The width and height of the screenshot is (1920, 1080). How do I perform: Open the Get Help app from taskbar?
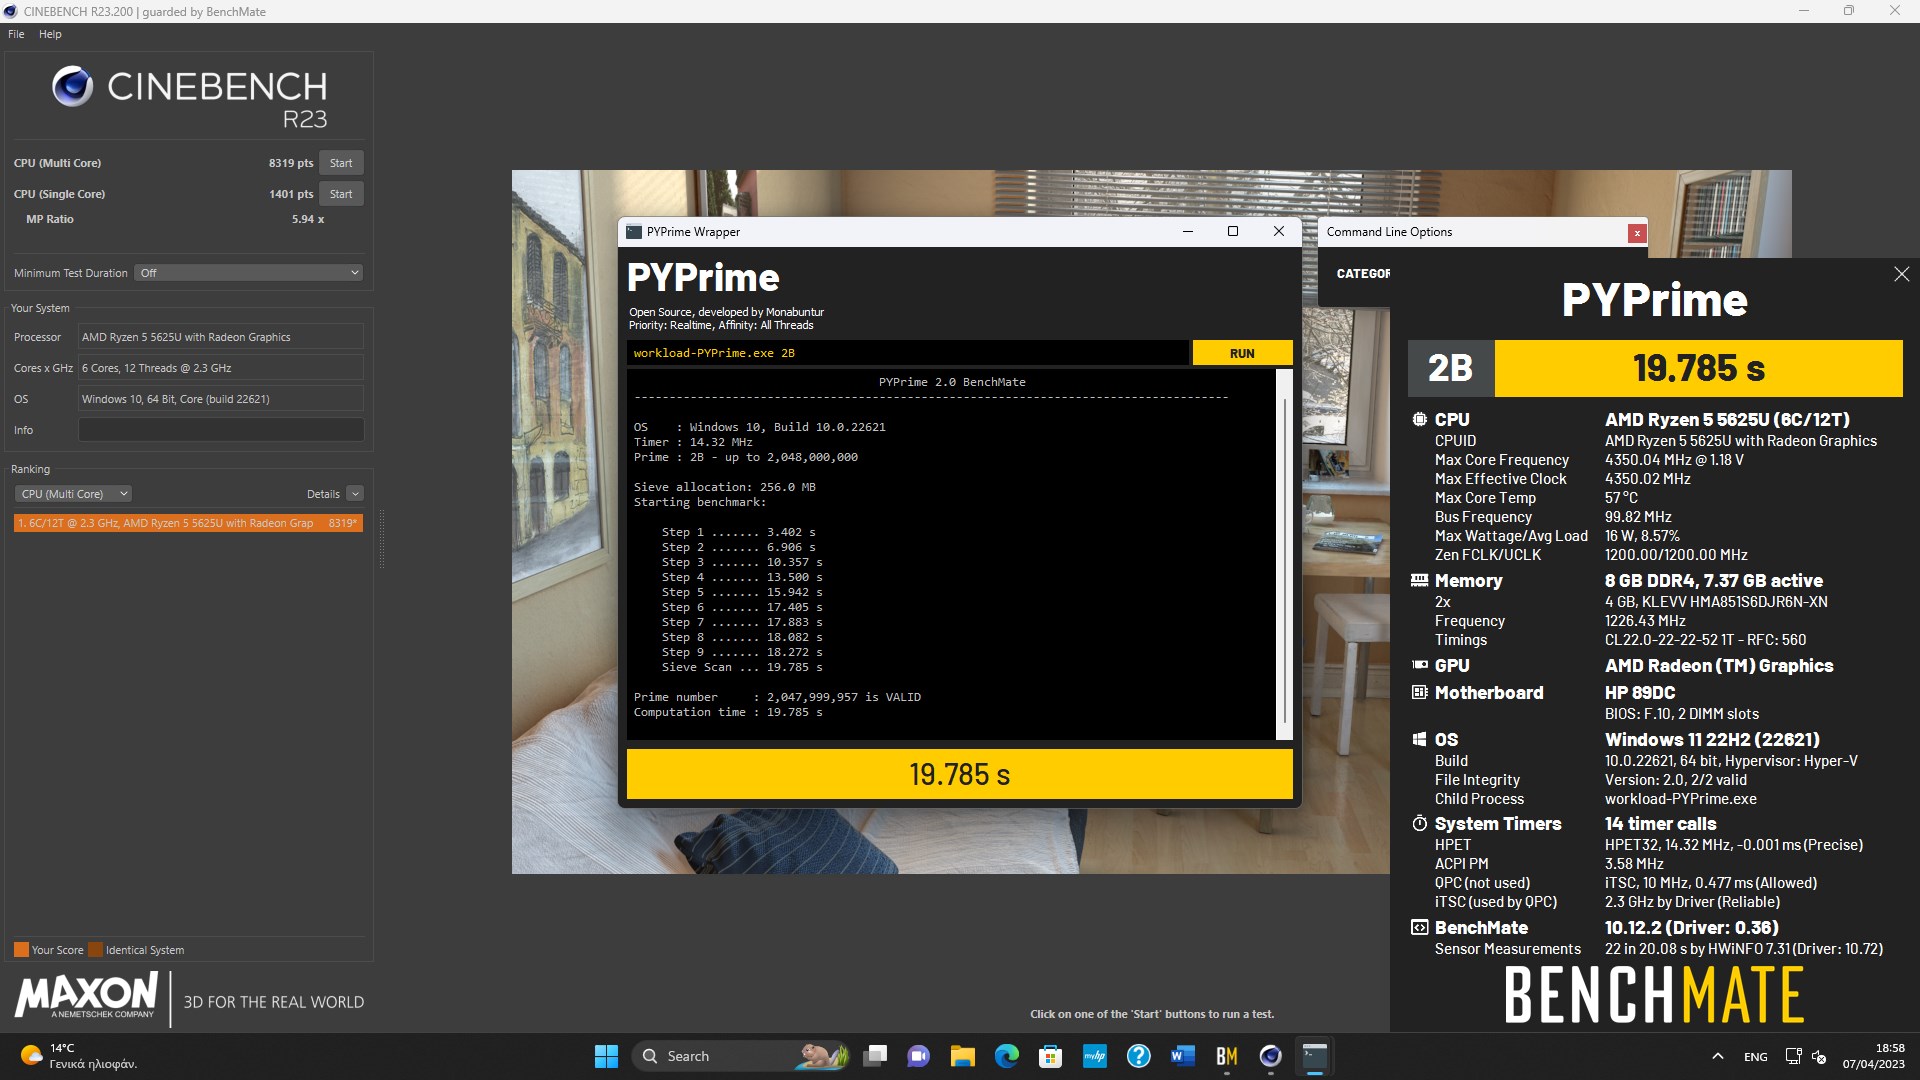(x=1139, y=1056)
